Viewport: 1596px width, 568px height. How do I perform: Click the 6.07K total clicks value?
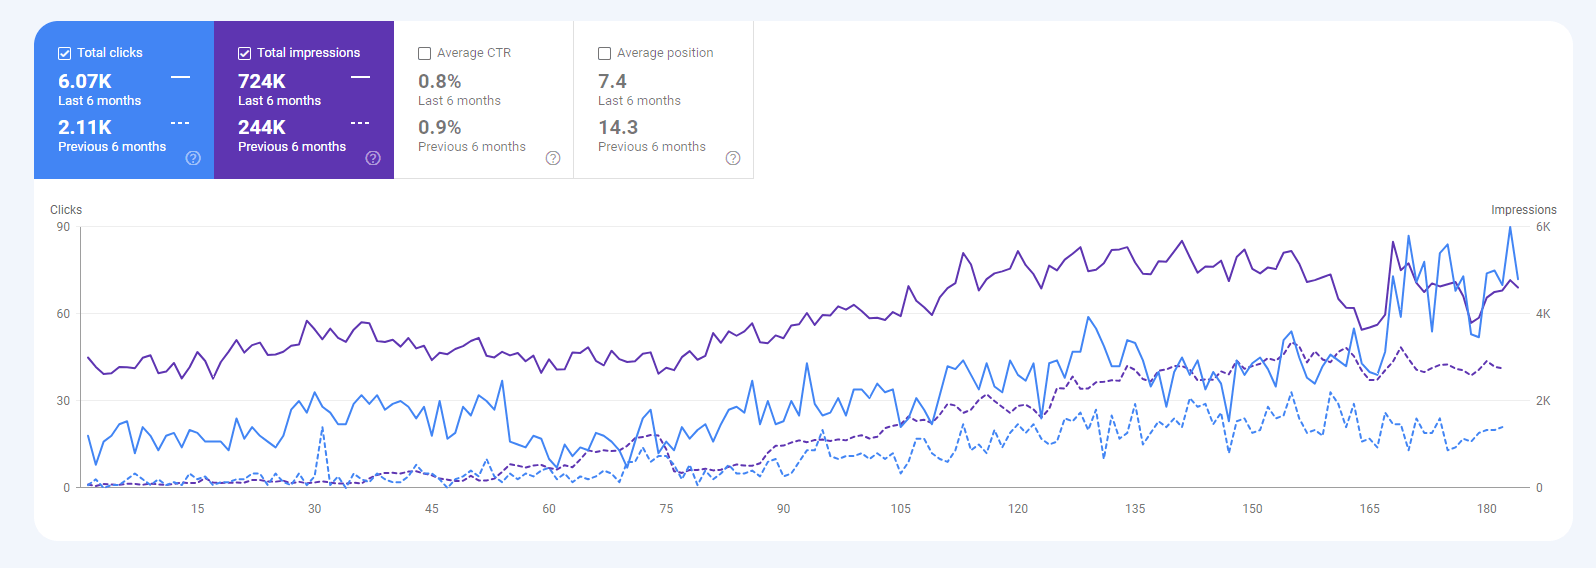85,81
